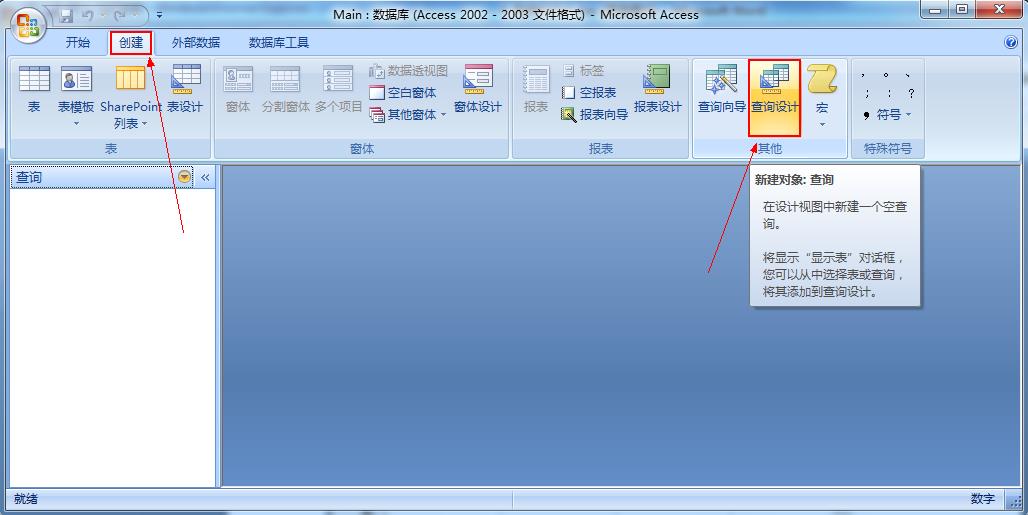Open 报表设计 report design
The width and height of the screenshot is (1028, 515).
pyautogui.click(x=658, y=90)
